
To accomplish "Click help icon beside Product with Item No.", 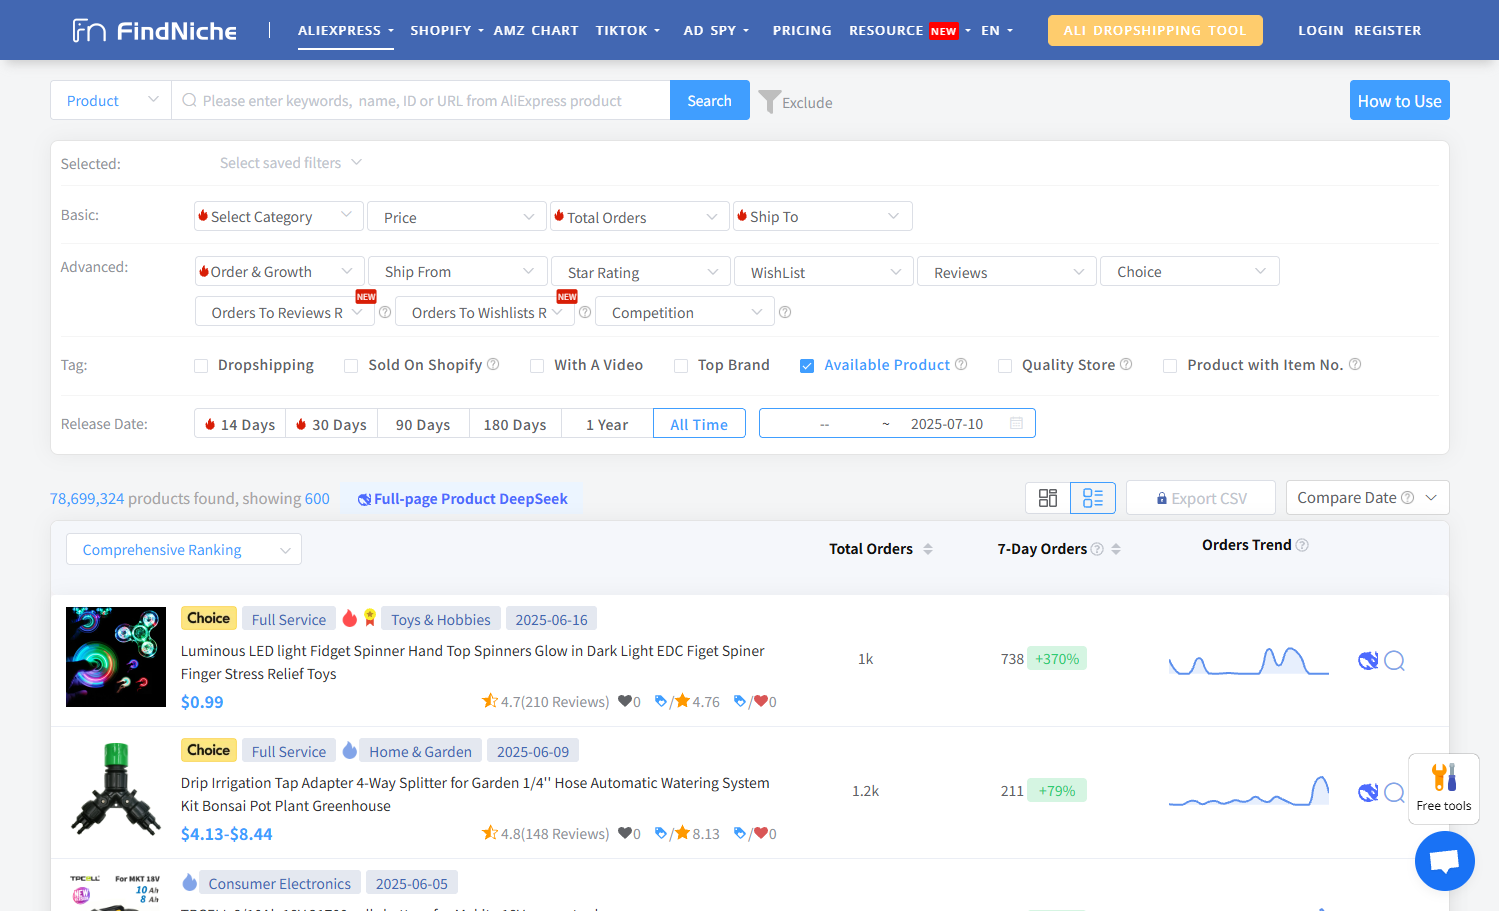I will (x=1355, y=365).
